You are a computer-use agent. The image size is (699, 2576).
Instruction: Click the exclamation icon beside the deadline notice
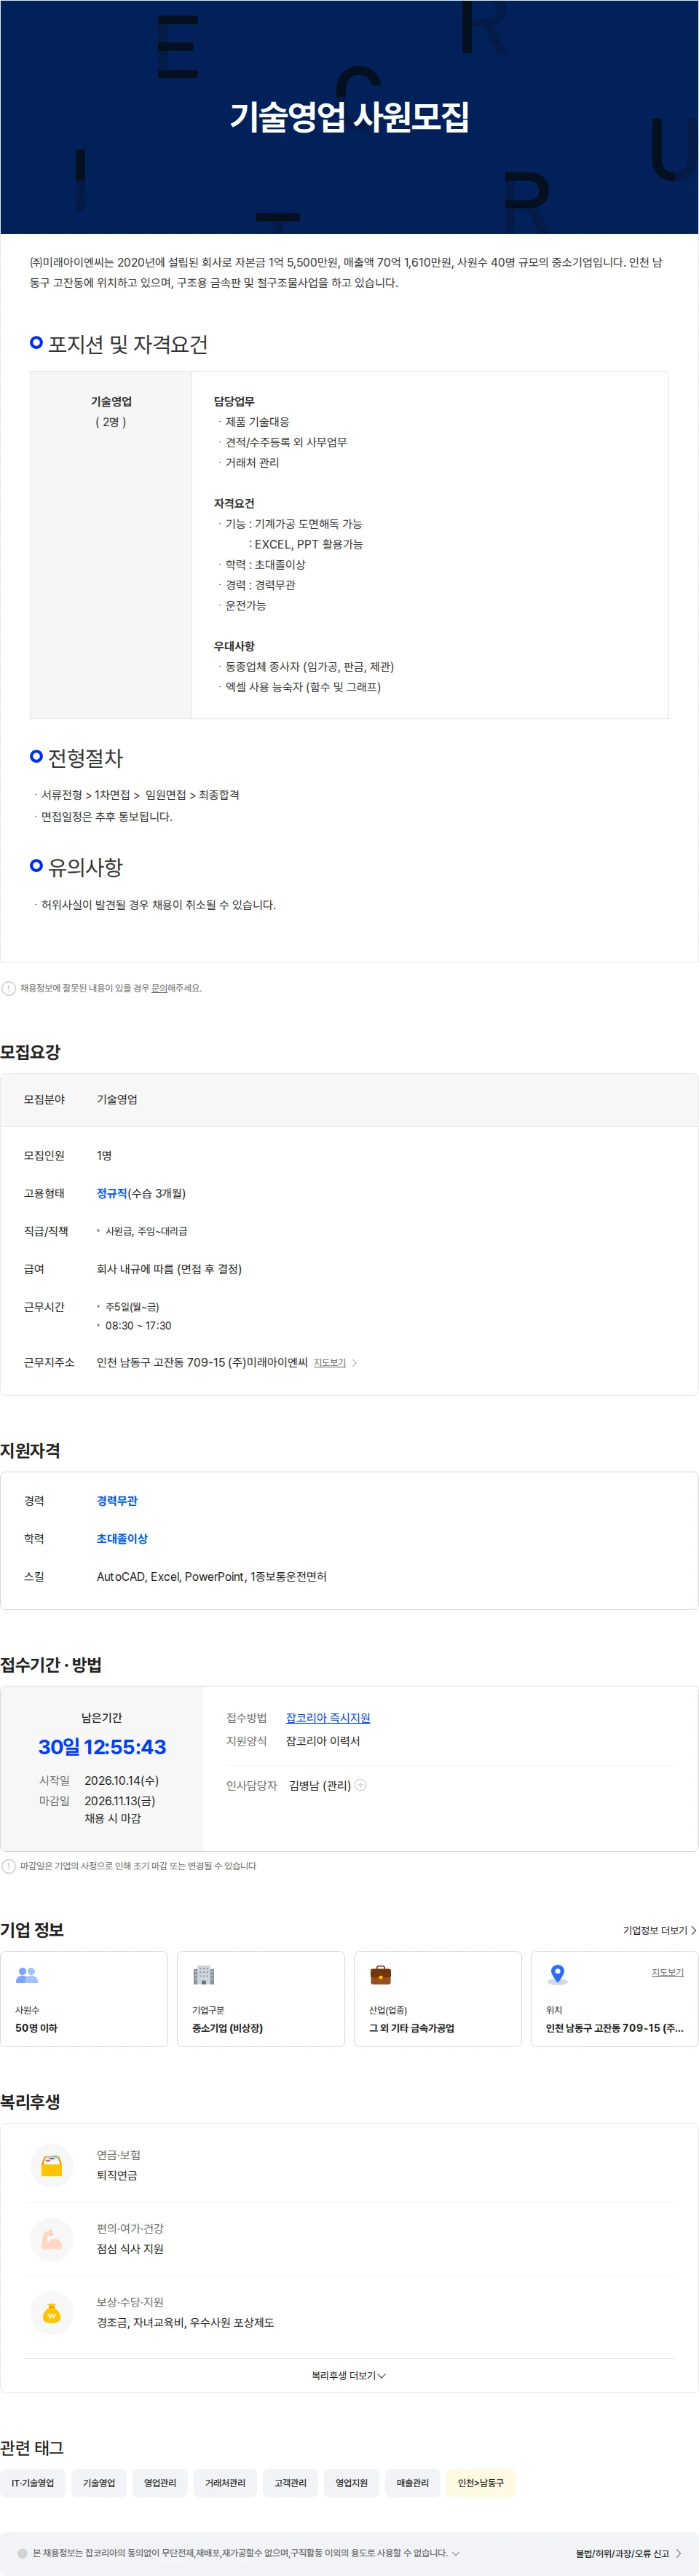pyautogui.click(x=9, y=1866)
